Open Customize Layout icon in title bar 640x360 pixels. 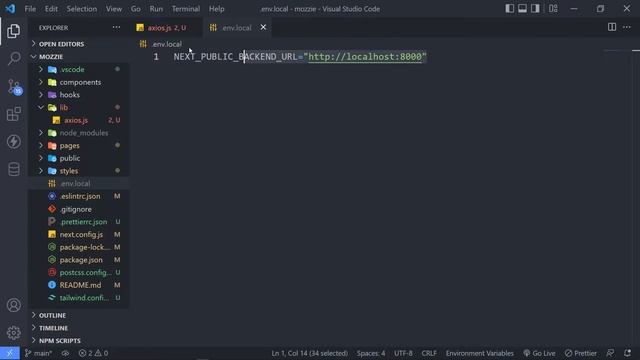pyautogui.click(x=553, y=9)
